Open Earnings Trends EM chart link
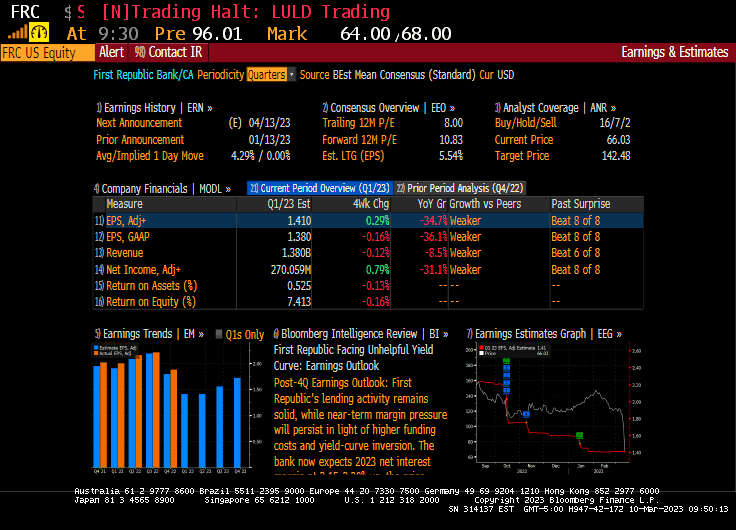The image size is (736, 530). point(149,334)
